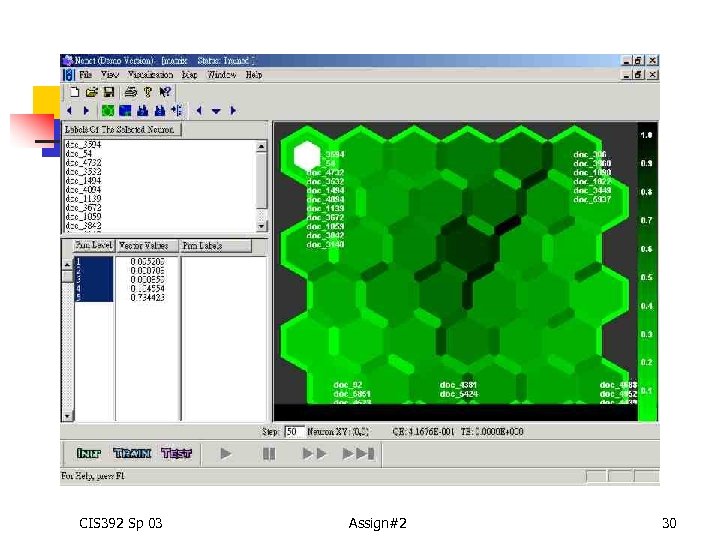Click the Print toolbar icon
The height and width of the screenshot is (540, 720).
pos(130,92)
